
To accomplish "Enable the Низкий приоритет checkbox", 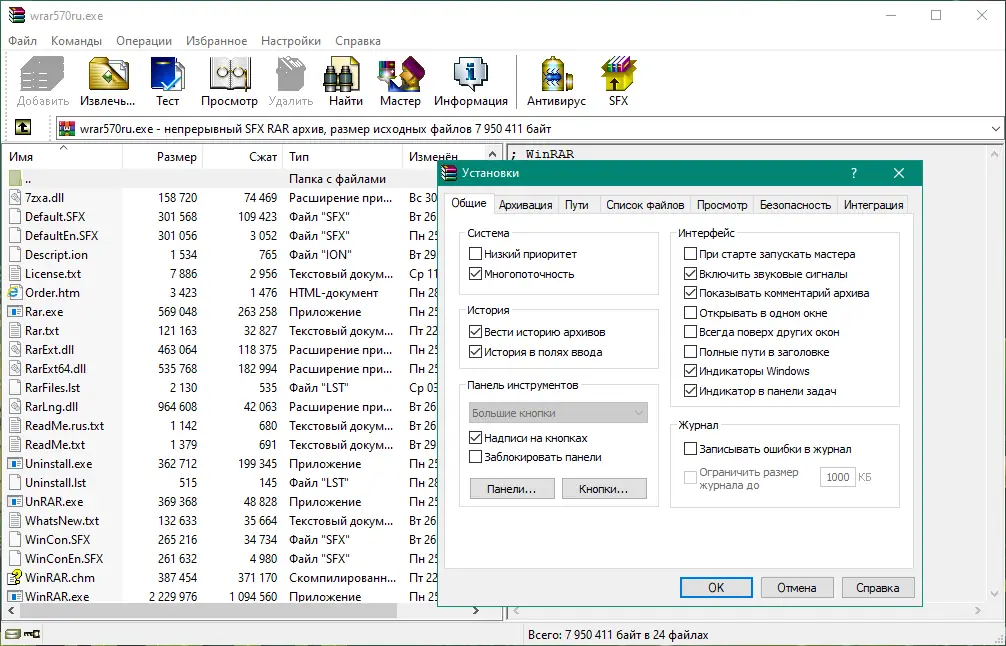I will click(x=475, y=254).
